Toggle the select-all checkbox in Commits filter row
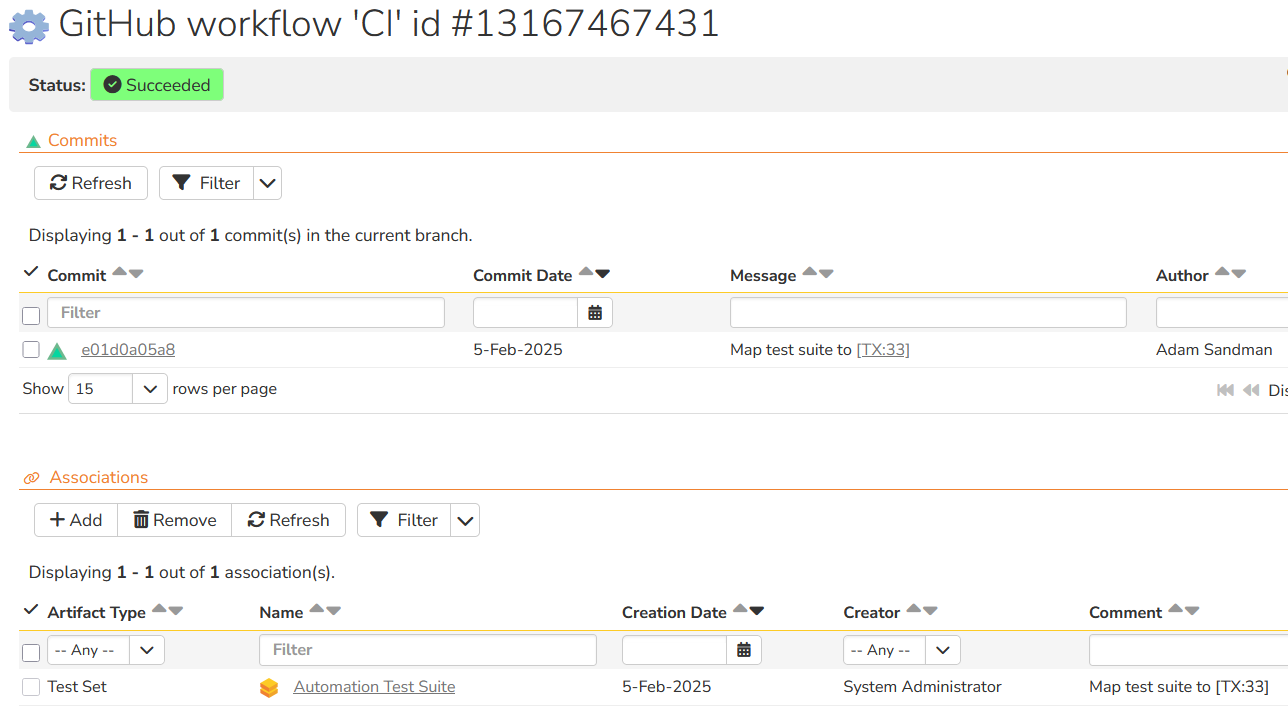The height and width of the screenshot is (707, 1288). click(x=31, y=316)
